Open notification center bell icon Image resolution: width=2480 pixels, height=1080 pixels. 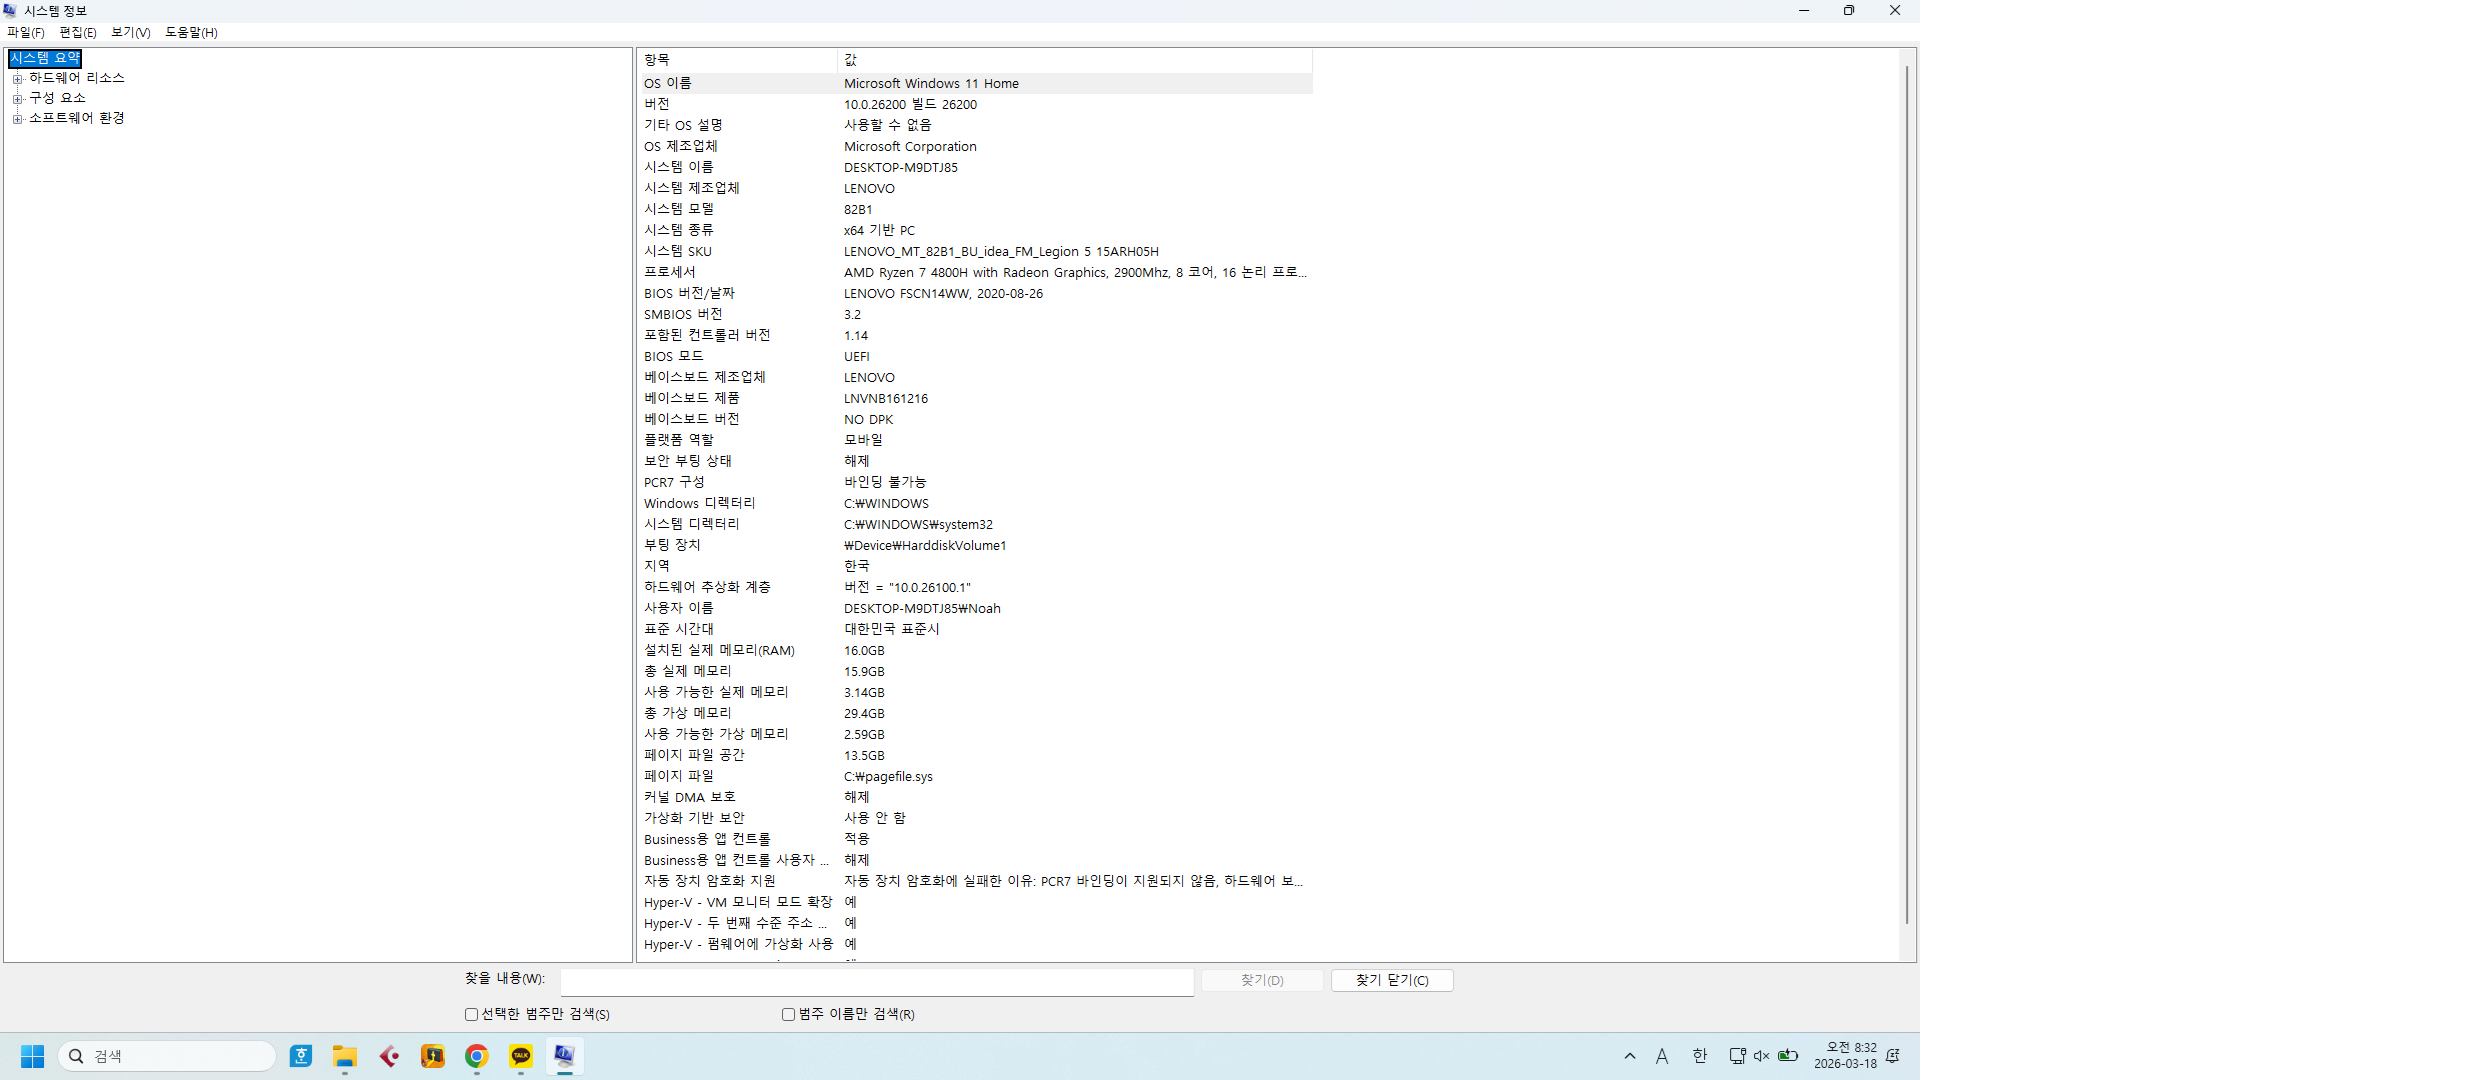click(x=1893, y=1056)
